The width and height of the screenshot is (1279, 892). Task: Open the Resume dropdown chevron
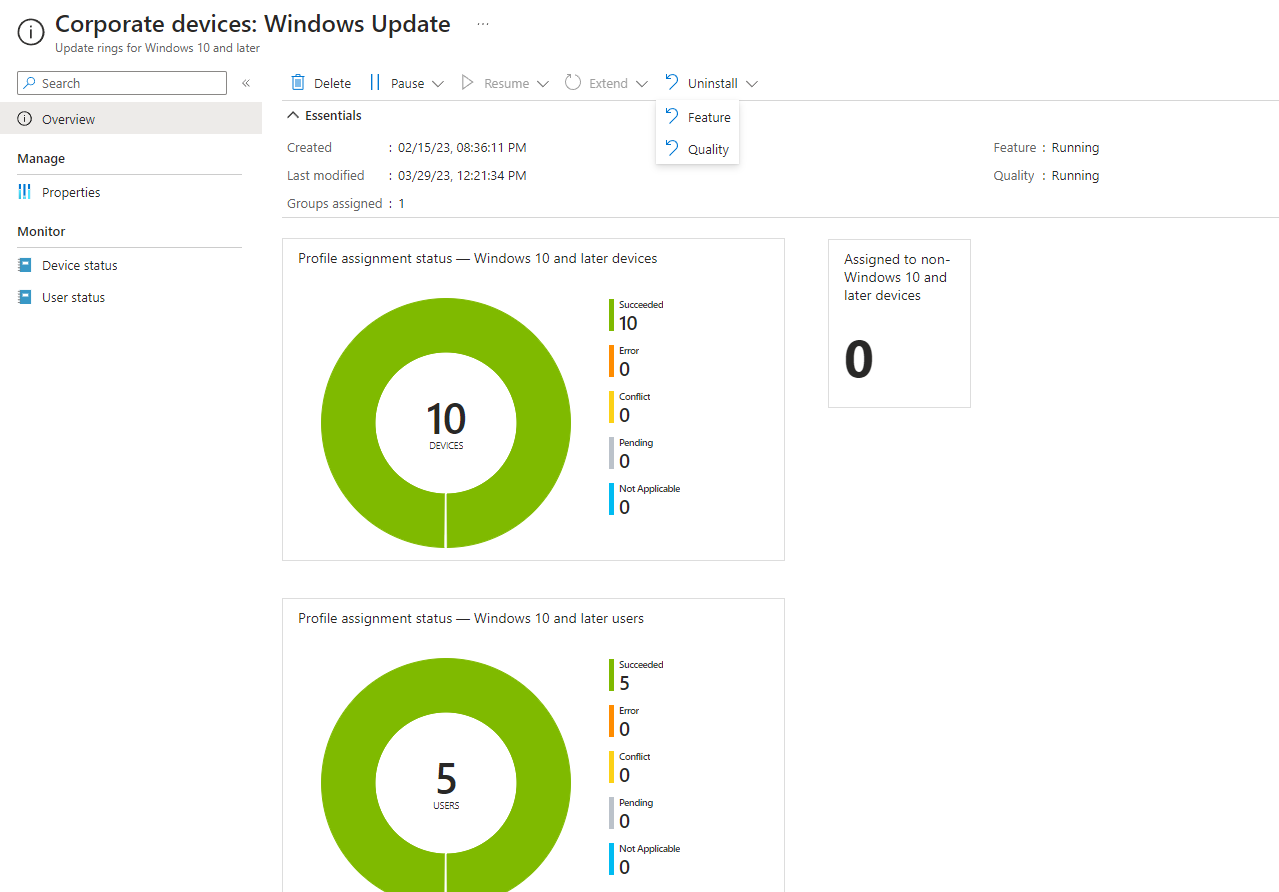point(543,84)
